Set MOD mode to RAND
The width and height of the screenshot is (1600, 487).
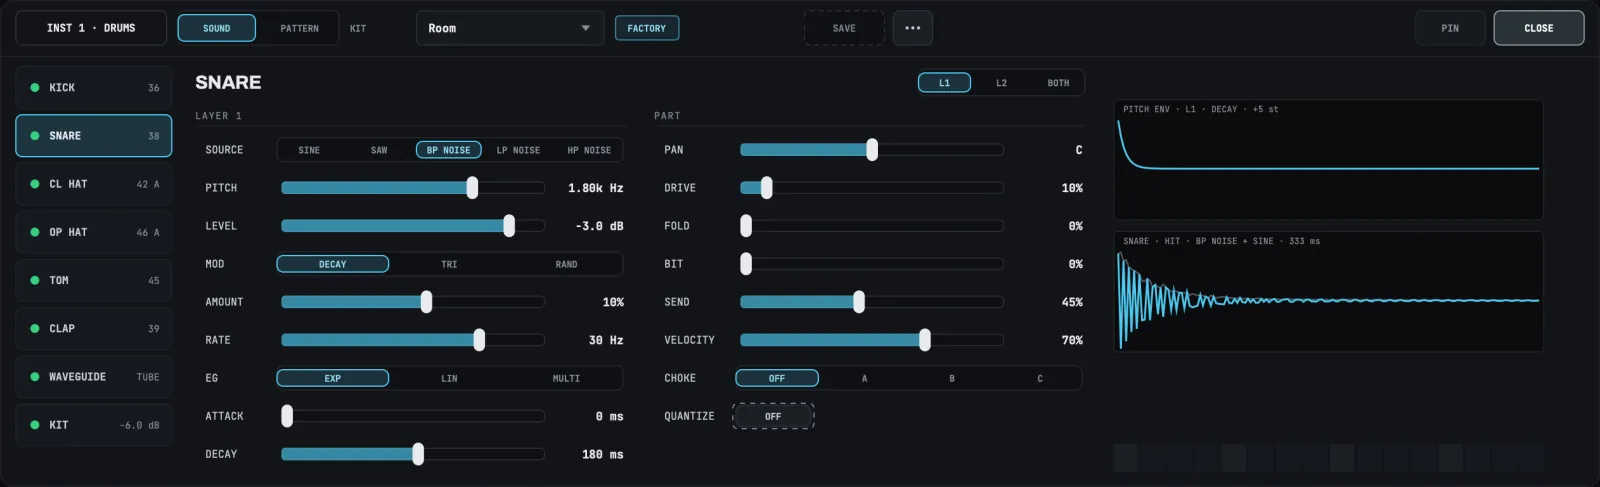(566, 264)
